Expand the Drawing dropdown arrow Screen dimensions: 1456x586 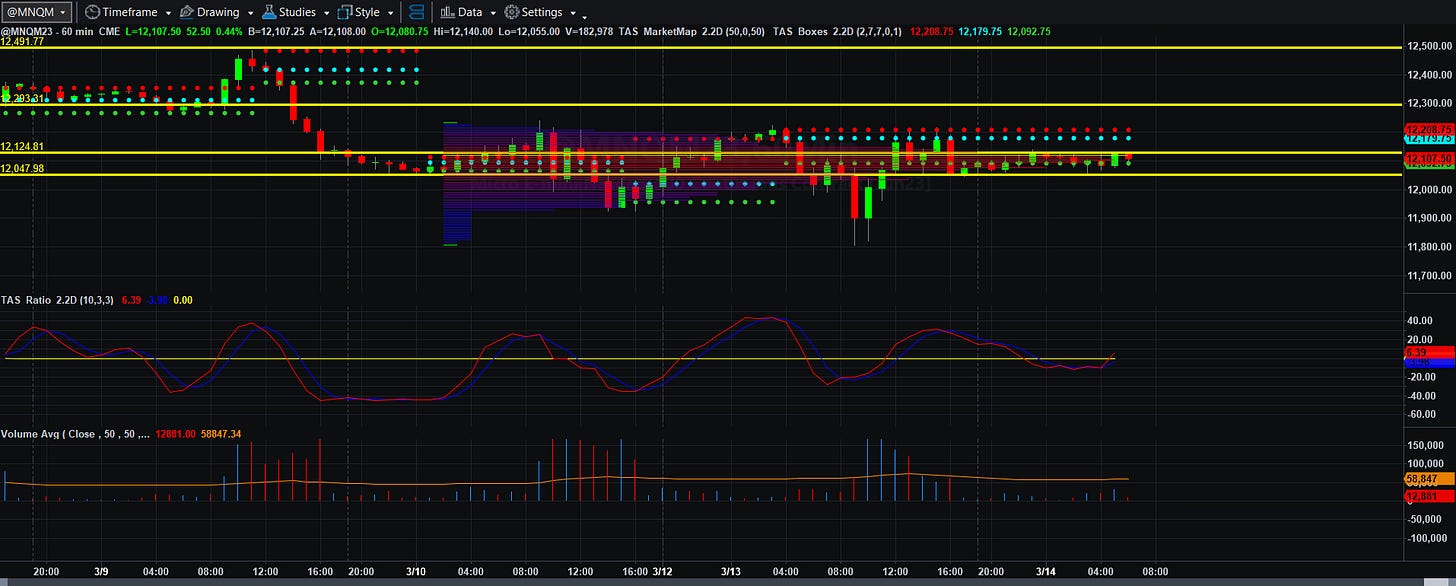(x=250, y=13)
